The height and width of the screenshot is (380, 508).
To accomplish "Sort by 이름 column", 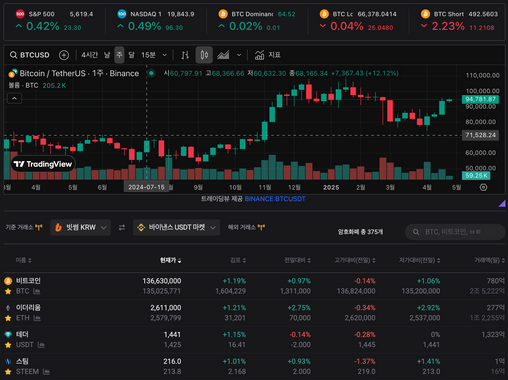I will [x=23, y=260].
